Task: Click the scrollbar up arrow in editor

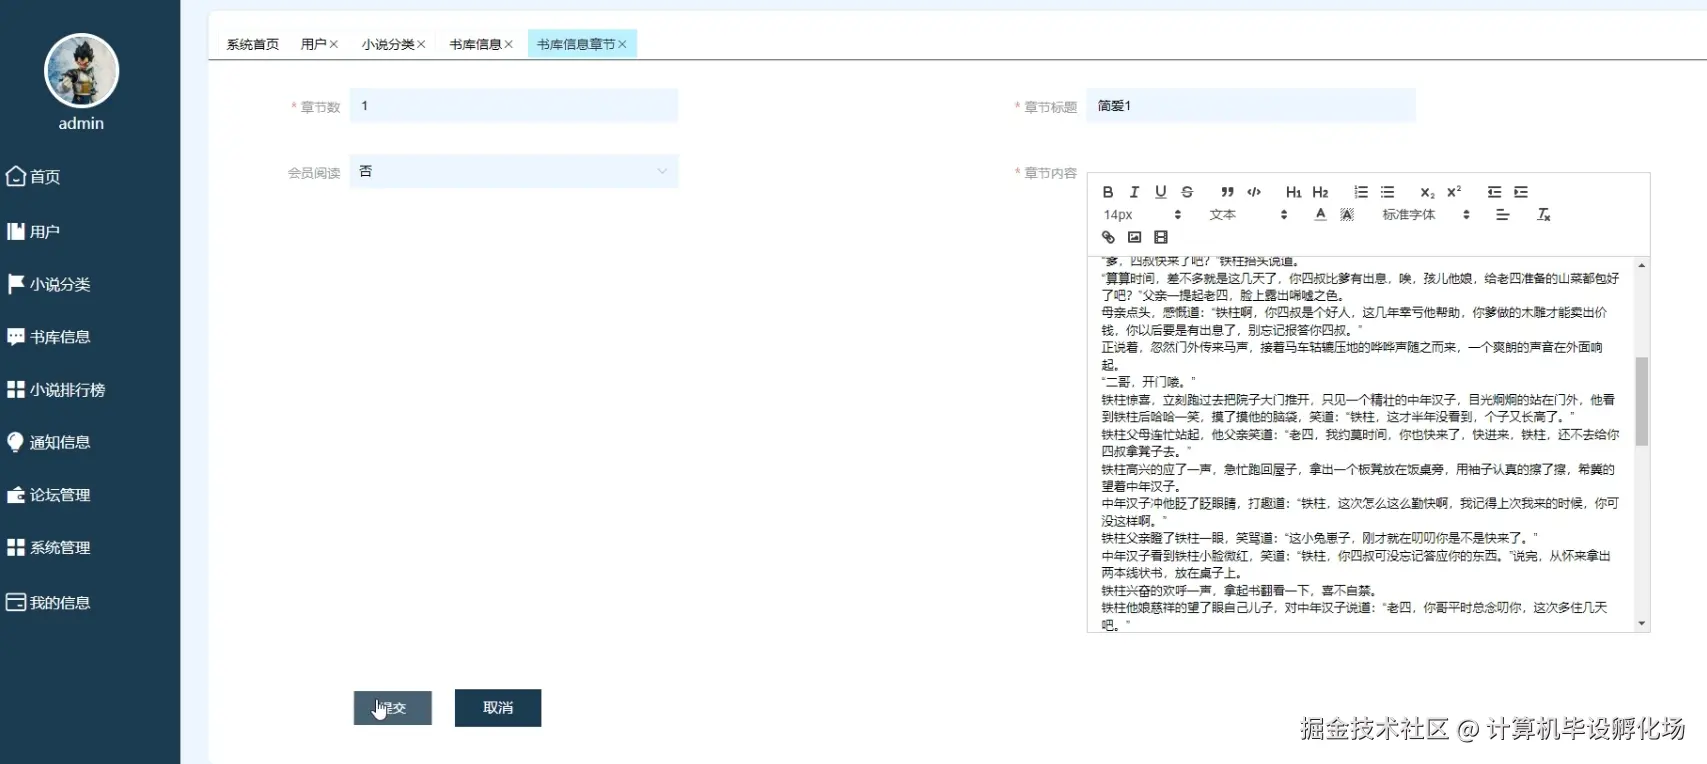Action: tap(1641, 265)
